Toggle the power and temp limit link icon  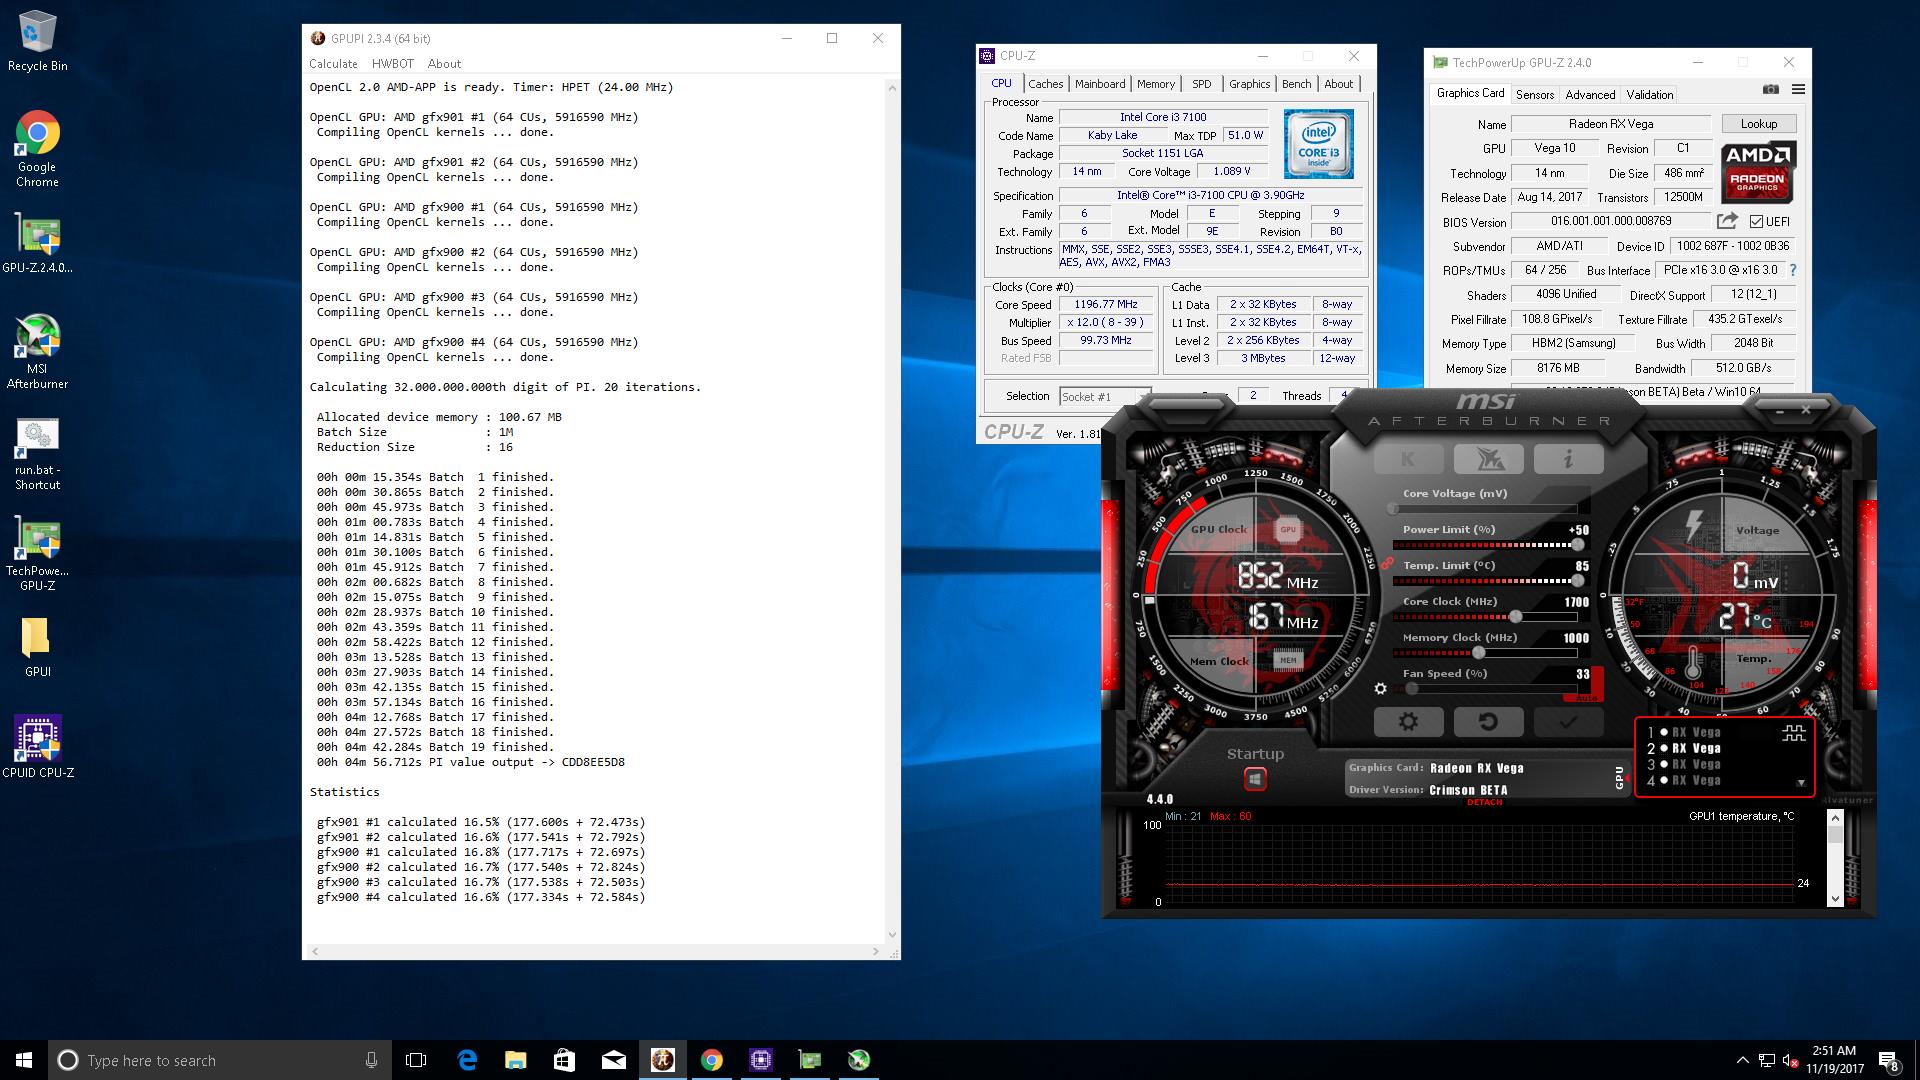click(x=1387, y=564)
